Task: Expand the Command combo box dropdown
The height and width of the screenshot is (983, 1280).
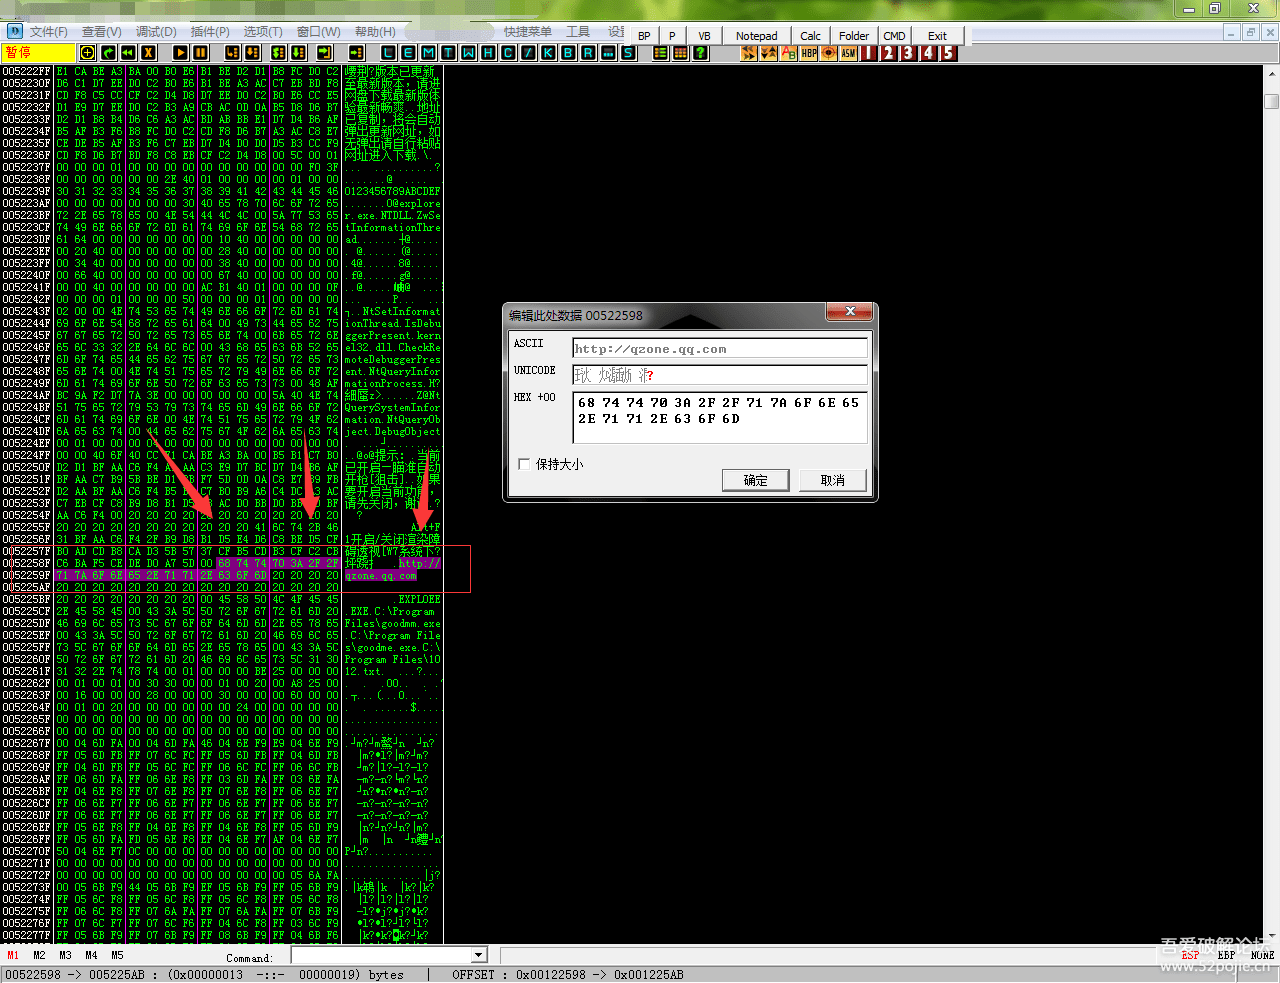Action: [x=478, y=956]
